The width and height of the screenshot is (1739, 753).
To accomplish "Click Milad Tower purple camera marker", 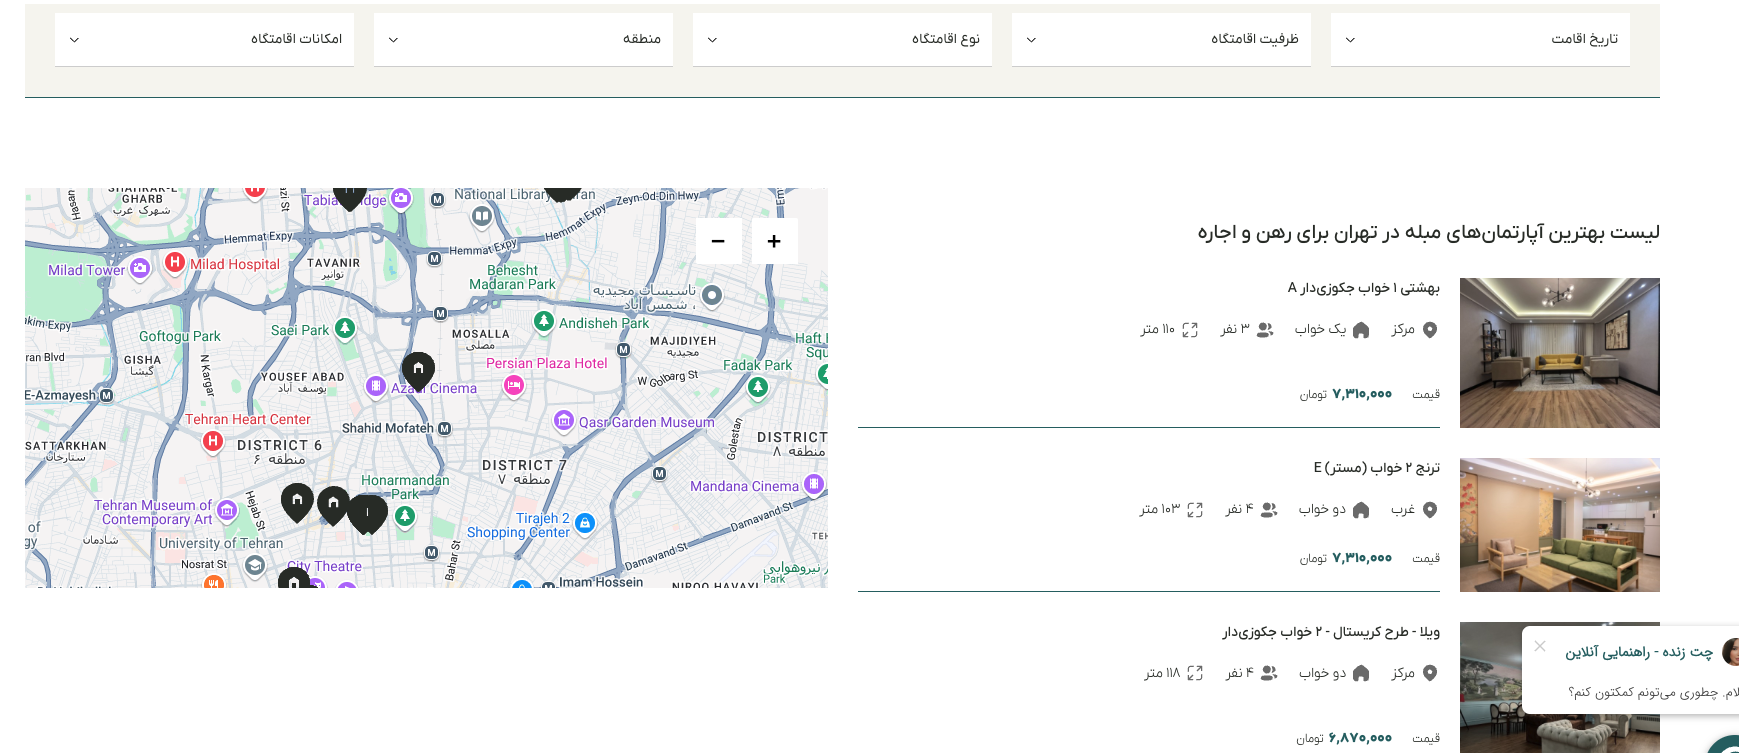I will pos(140,268).
